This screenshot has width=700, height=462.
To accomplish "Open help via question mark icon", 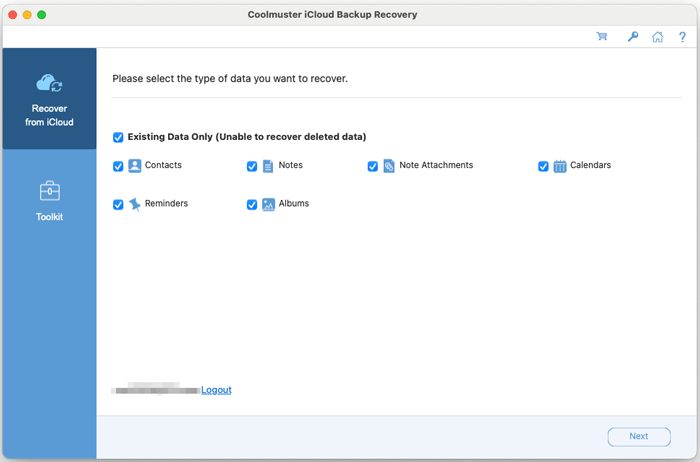I will point(682,37).
